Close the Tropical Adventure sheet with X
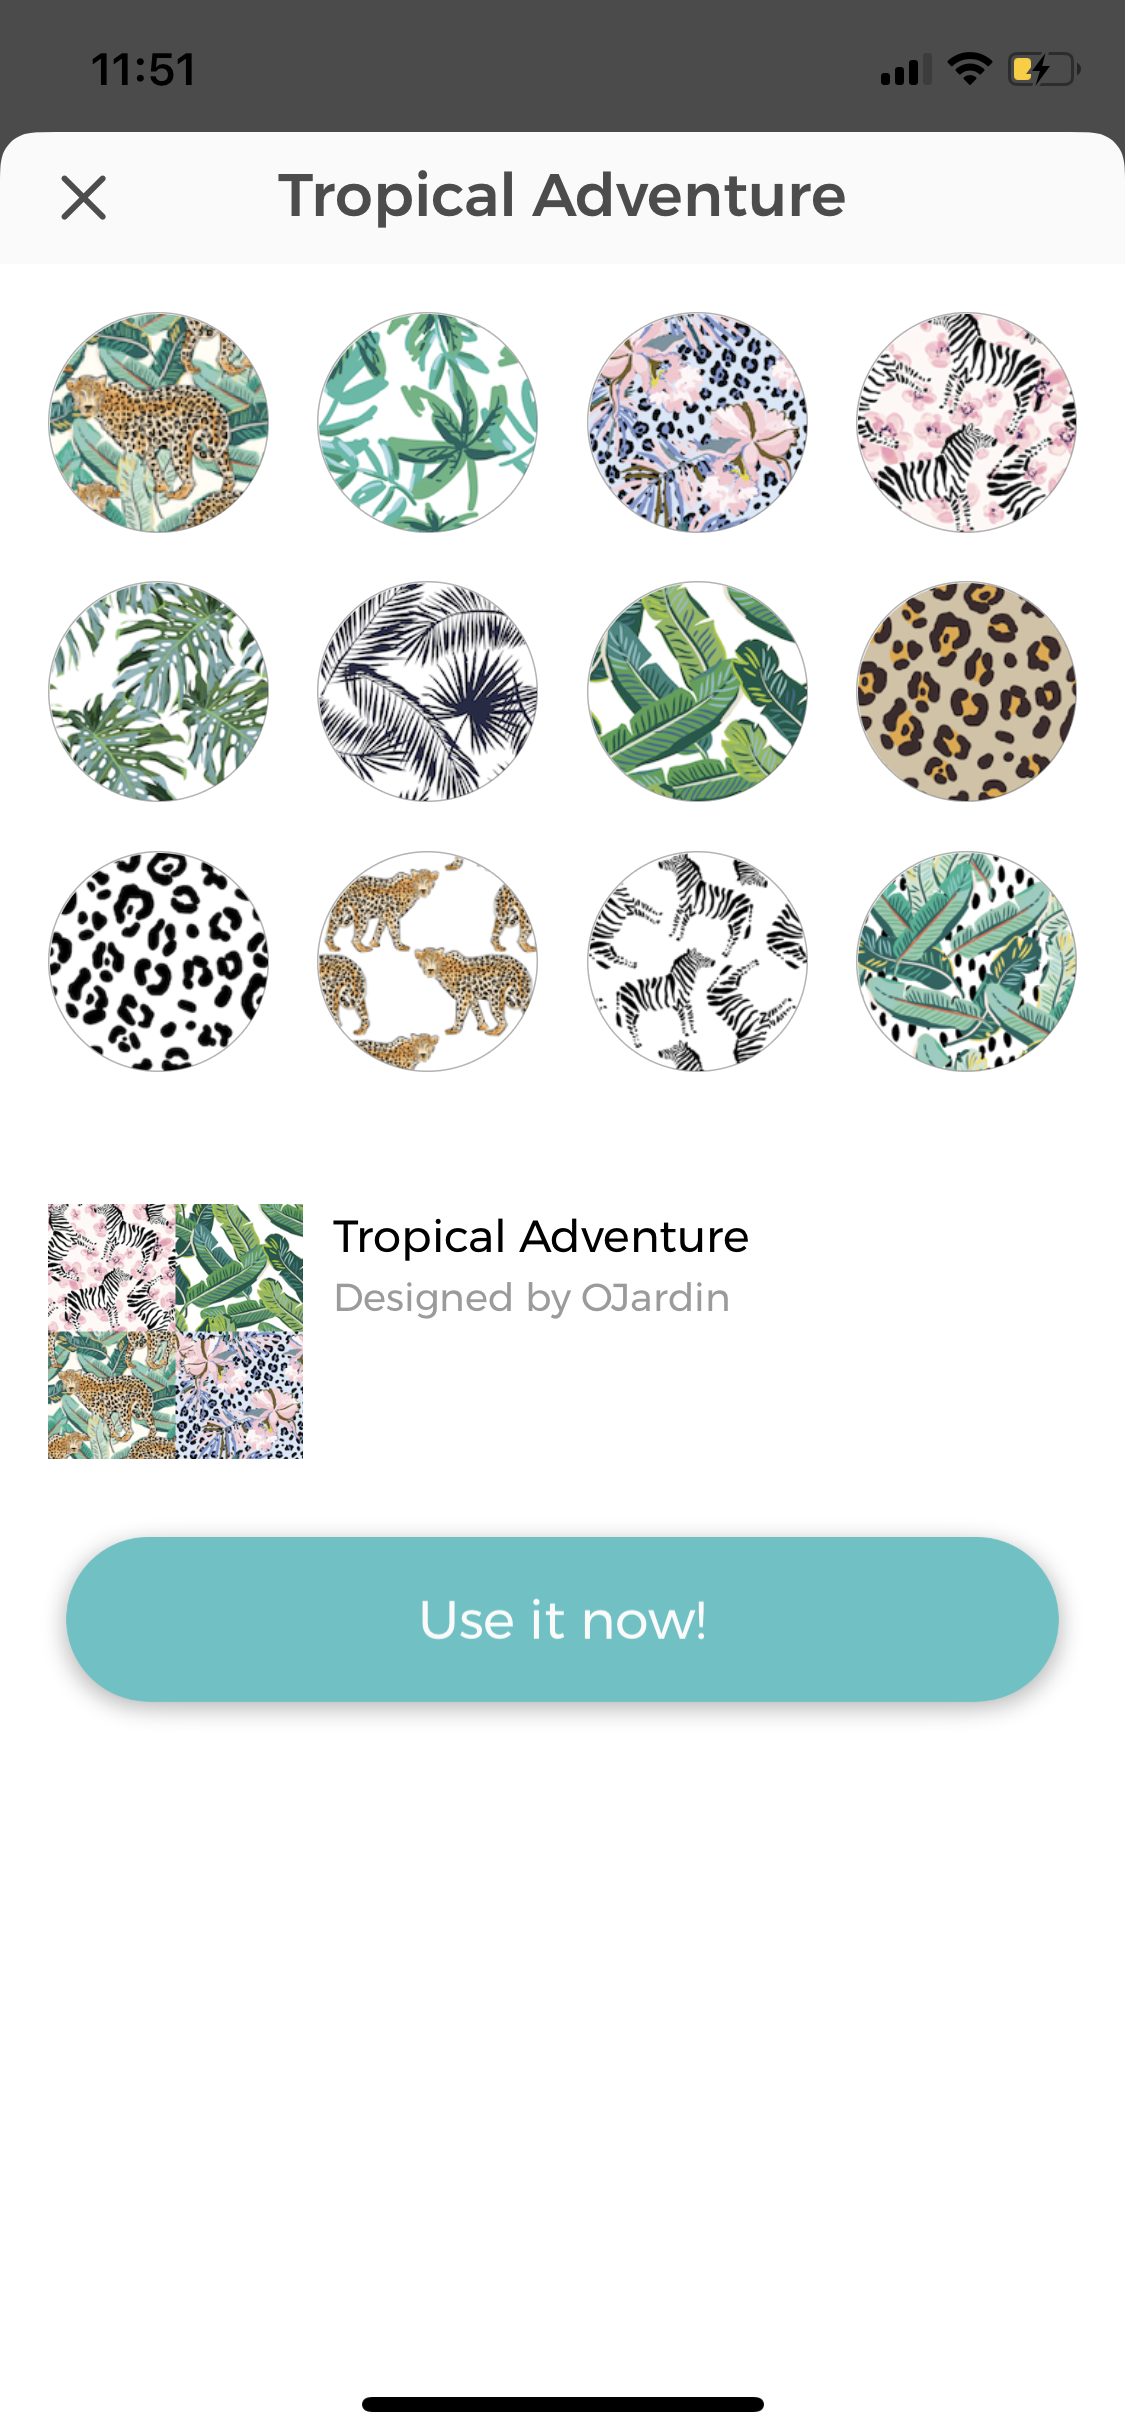Viewport: 1125px width, 2436px height. [x=83, y=197]
